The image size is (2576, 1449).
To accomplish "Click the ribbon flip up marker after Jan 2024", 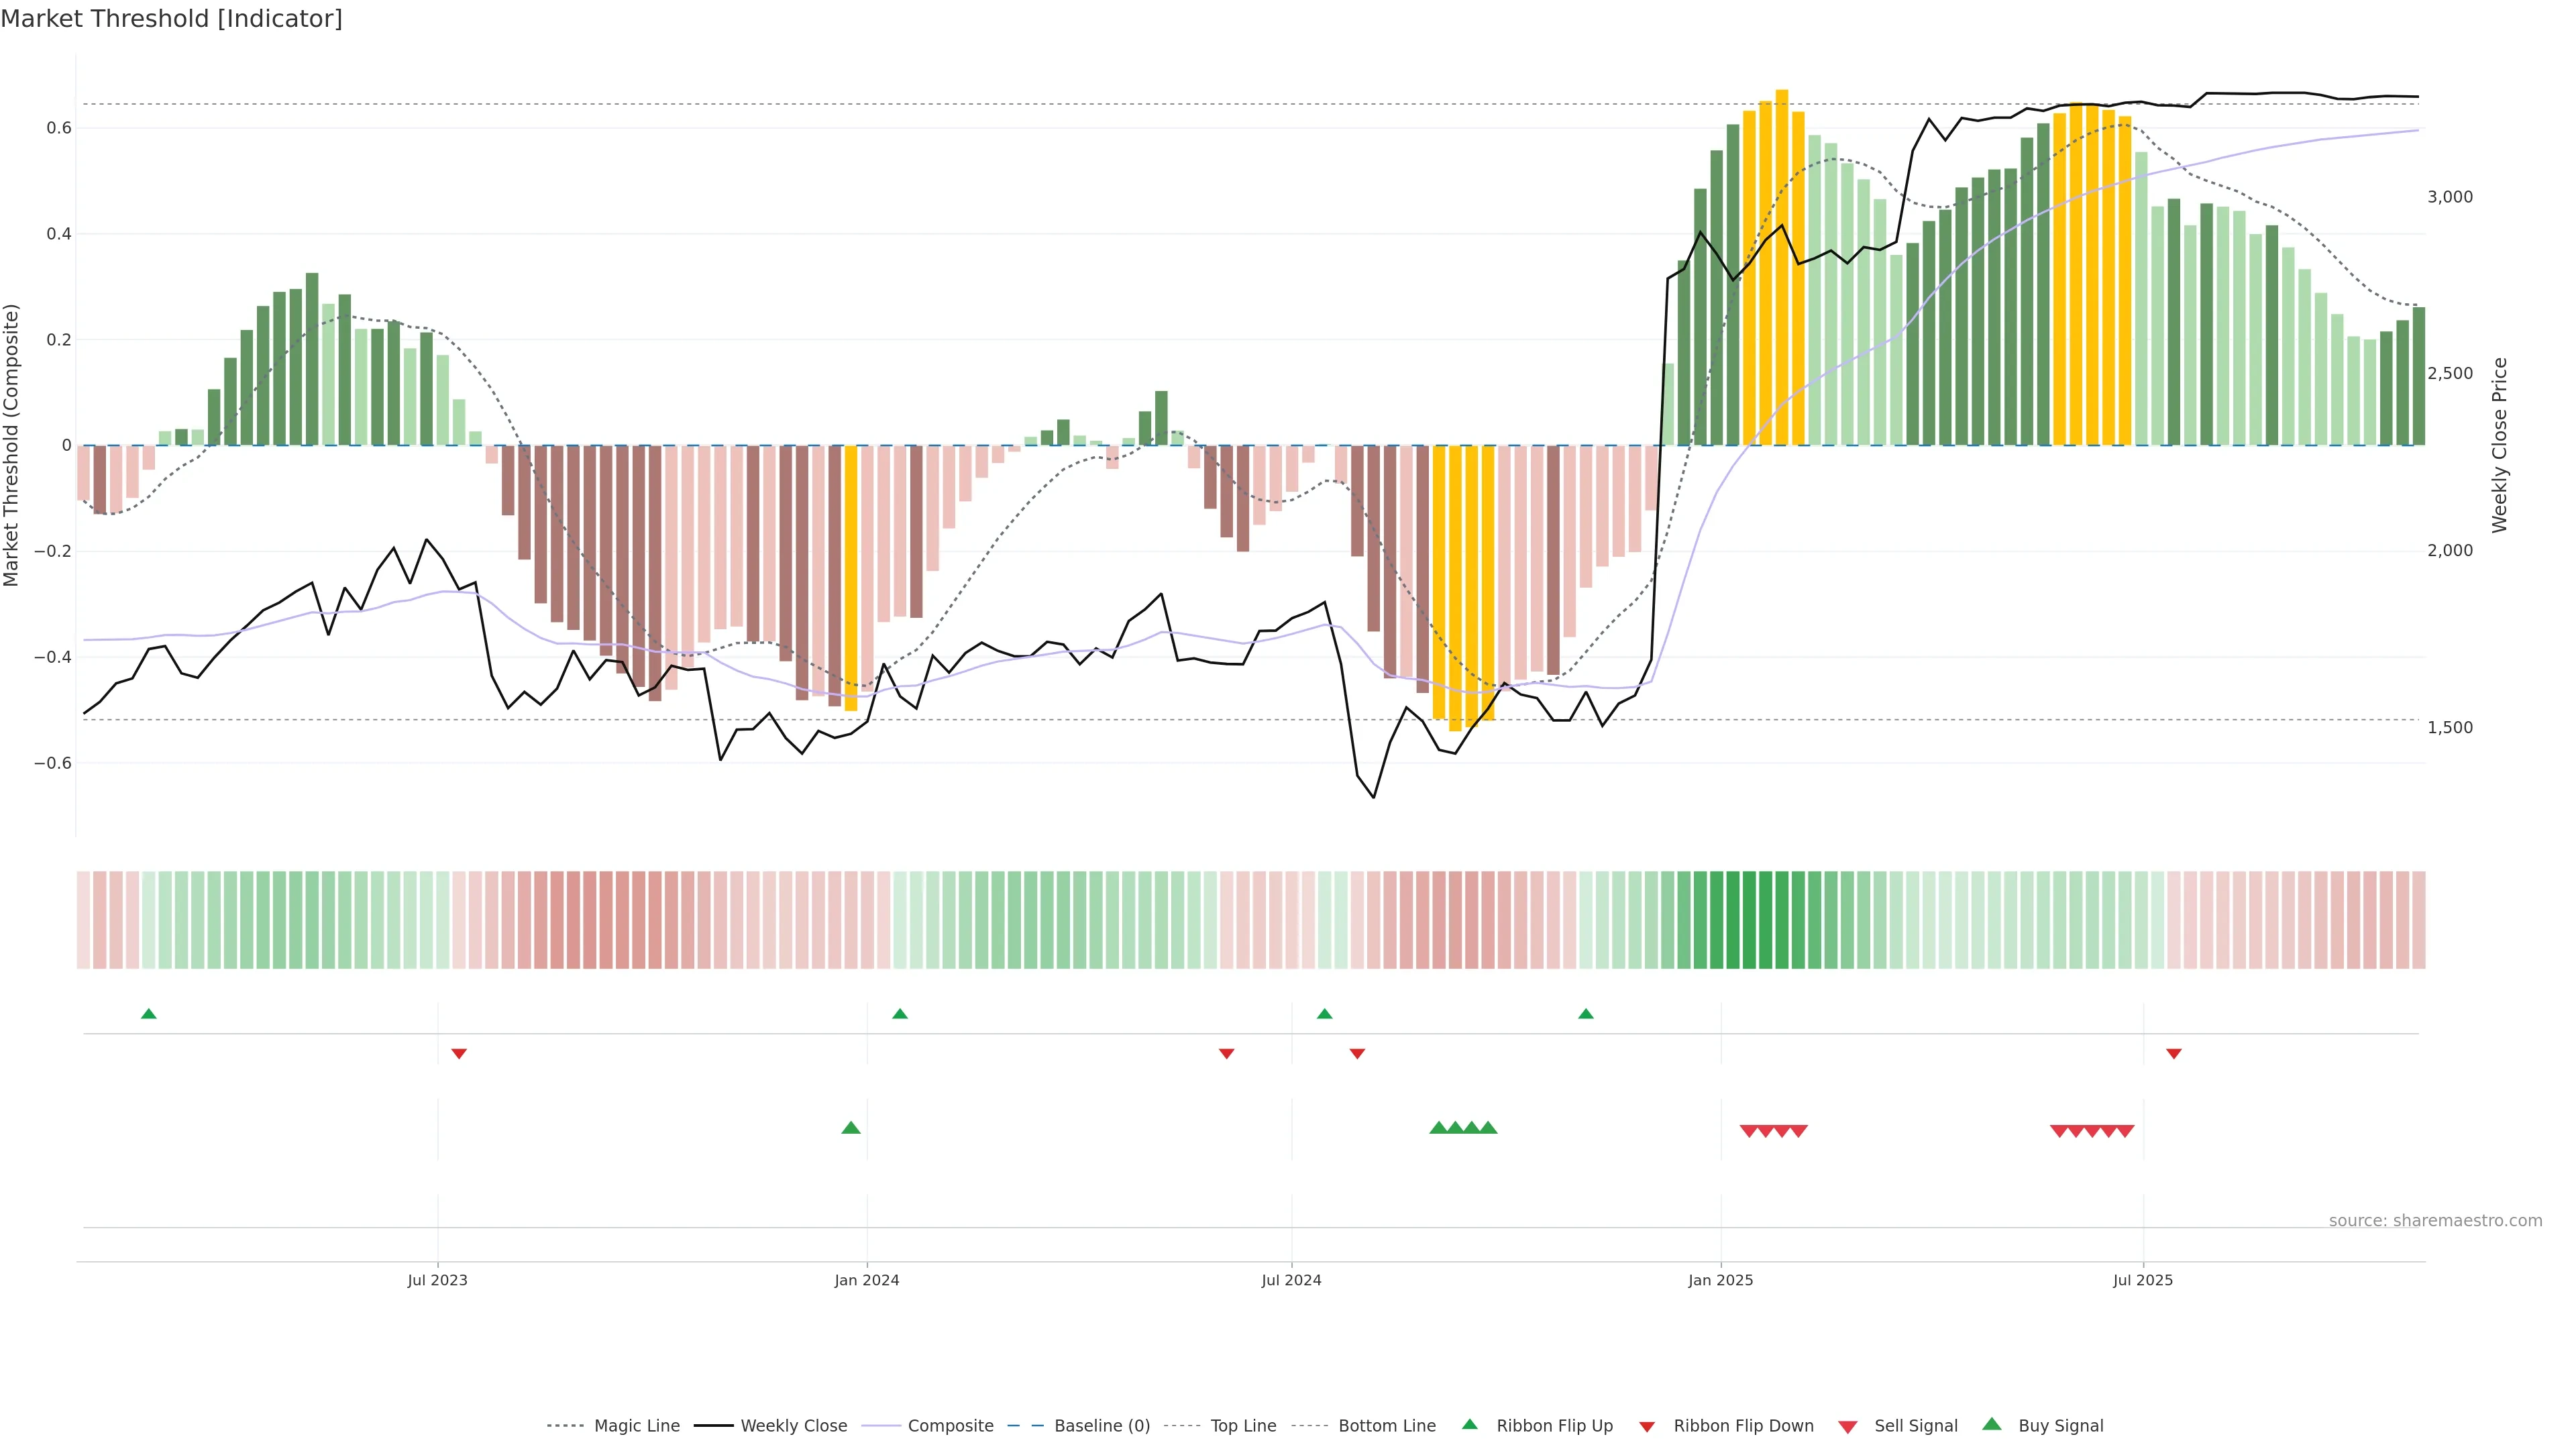I will pyautogui.click(x=900, y=1014).
